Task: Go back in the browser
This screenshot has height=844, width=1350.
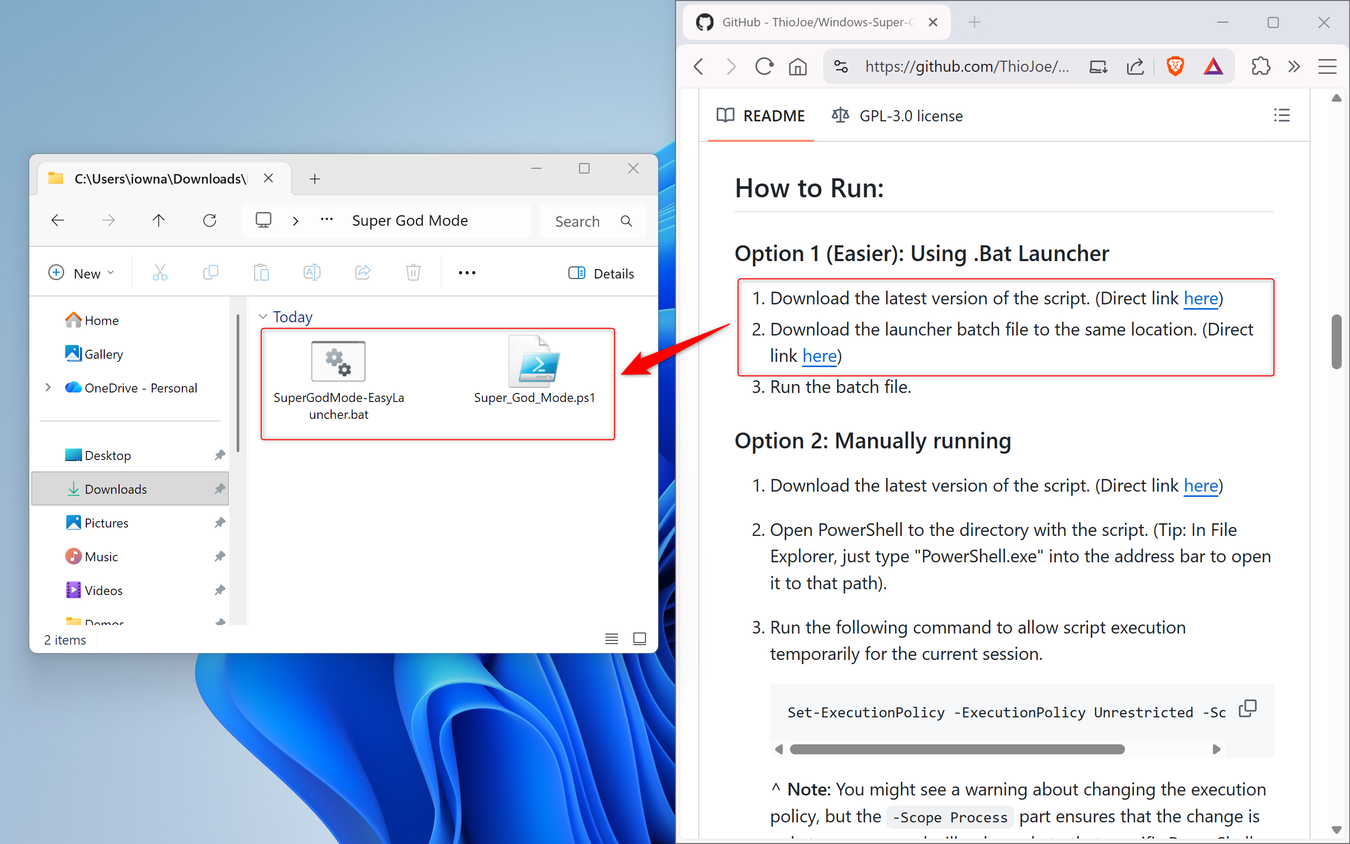Action: click(x=699, y=67)
